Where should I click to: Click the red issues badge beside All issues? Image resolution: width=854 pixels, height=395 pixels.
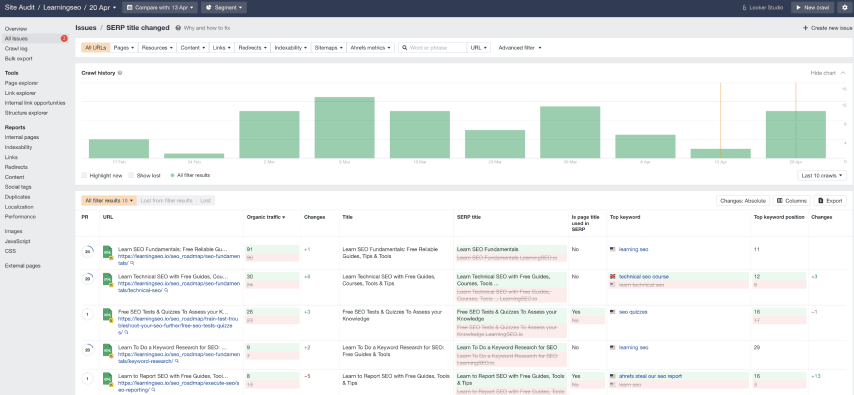64,39
